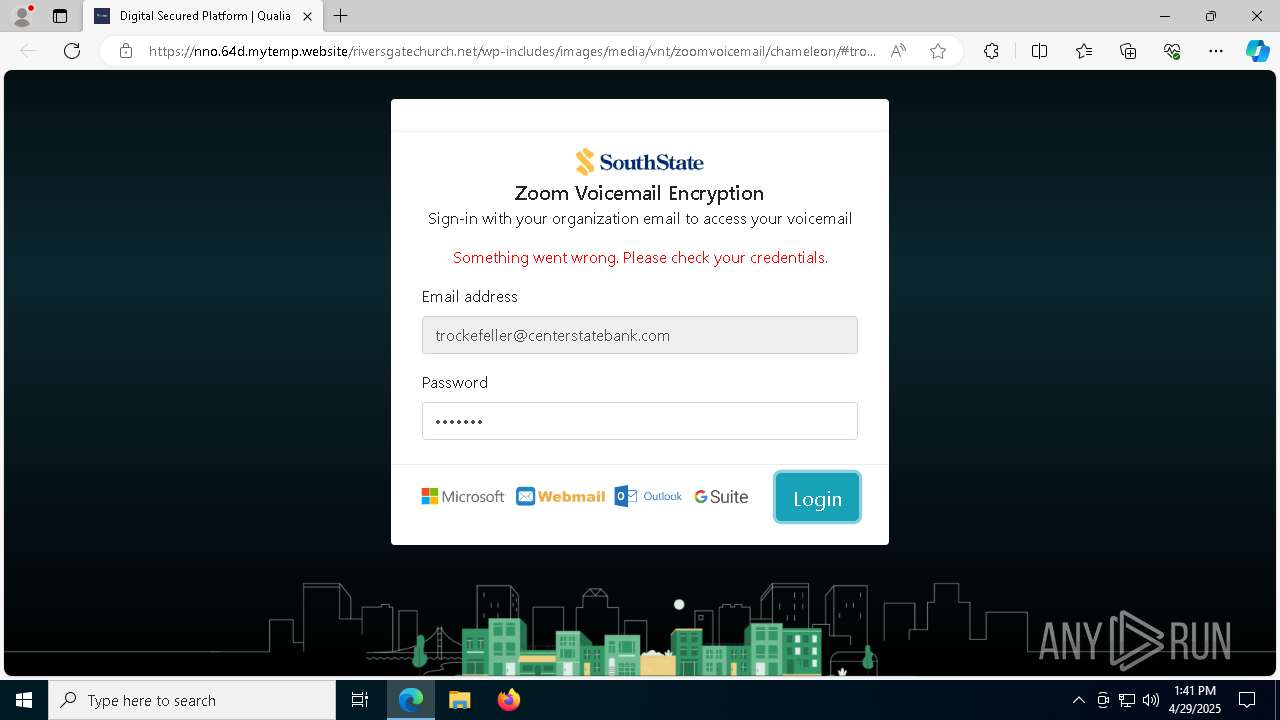Screen dimensions: 1280x720
Task: Open Task View on taskbar
Action: (360, 700)
